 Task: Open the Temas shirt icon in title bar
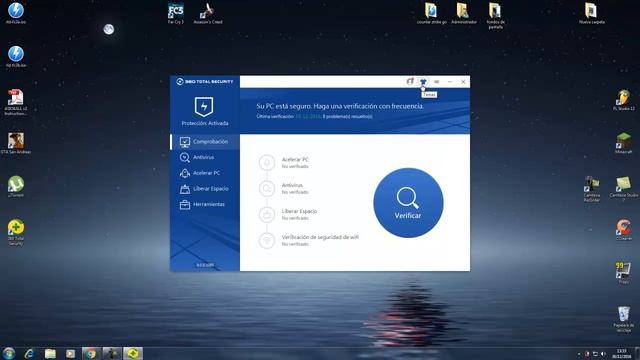423,82
